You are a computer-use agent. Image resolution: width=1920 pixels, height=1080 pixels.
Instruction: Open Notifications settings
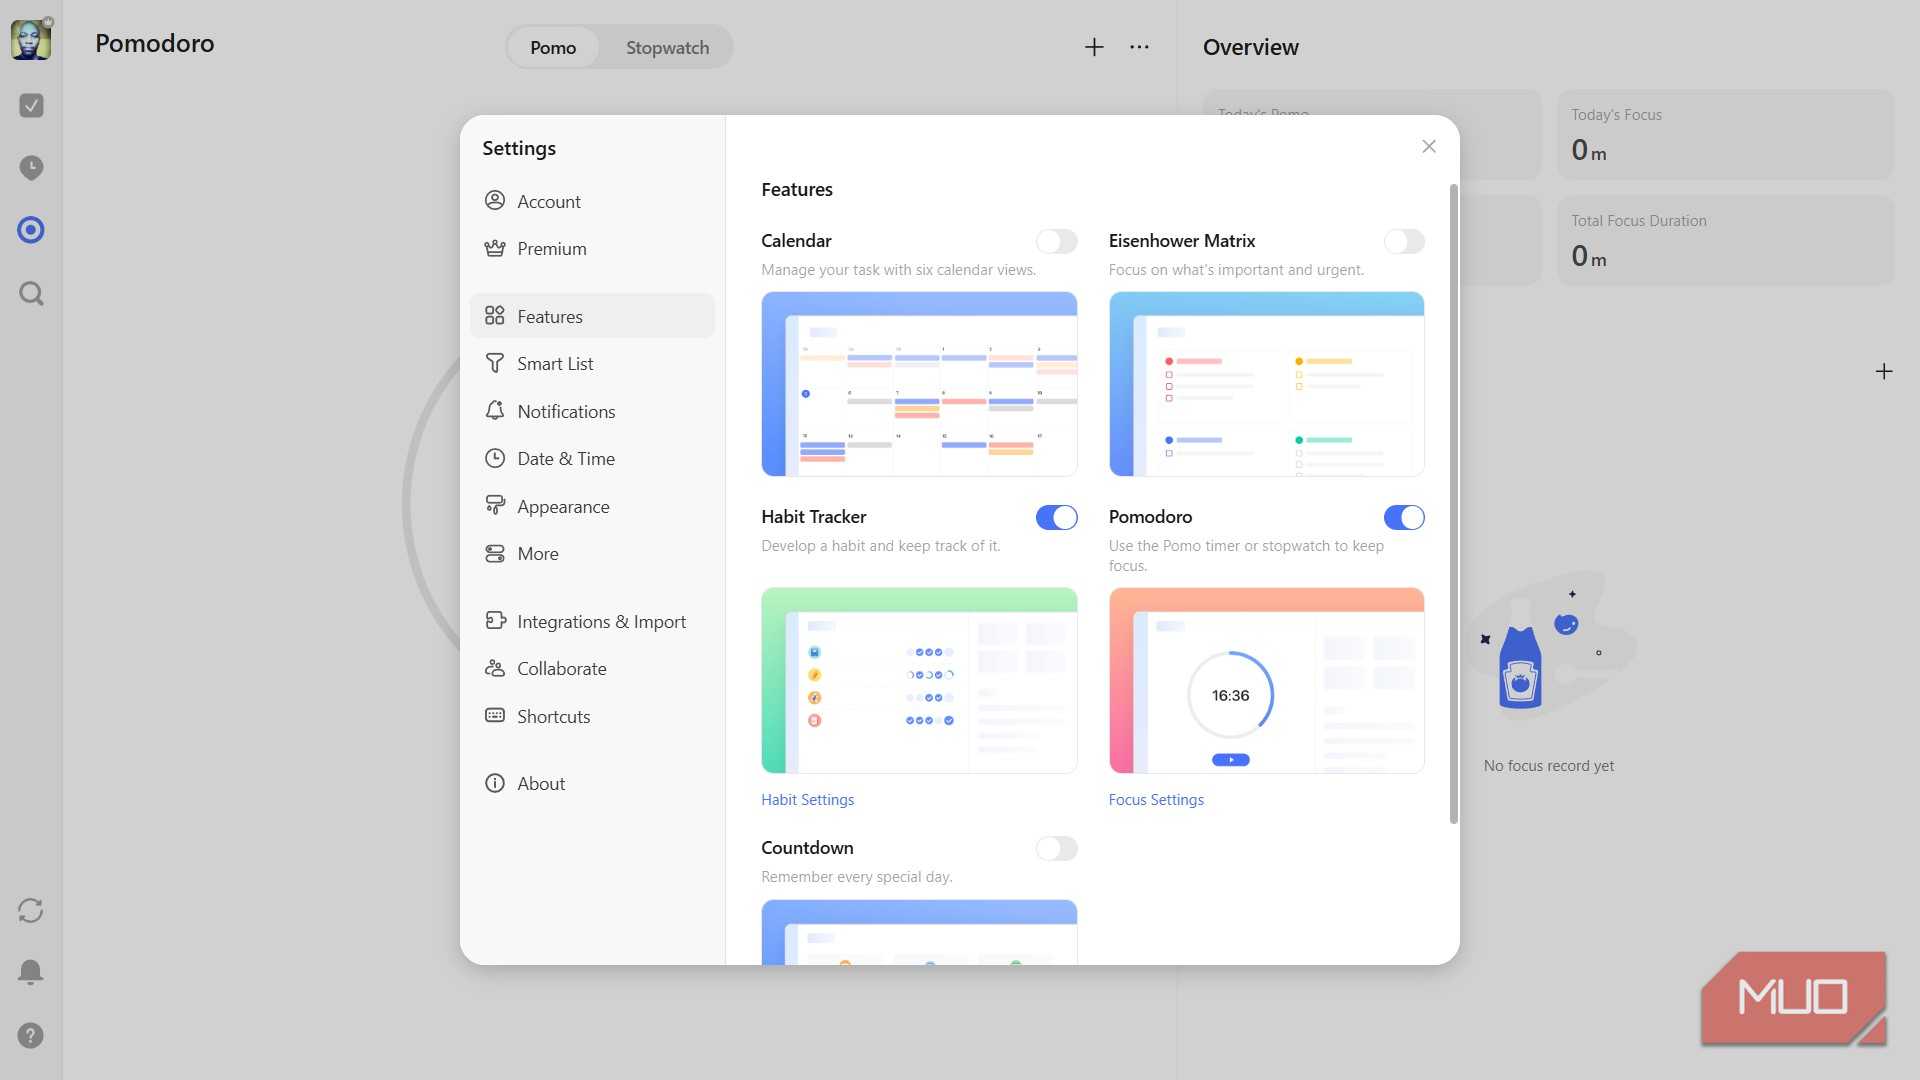point(592,411)
